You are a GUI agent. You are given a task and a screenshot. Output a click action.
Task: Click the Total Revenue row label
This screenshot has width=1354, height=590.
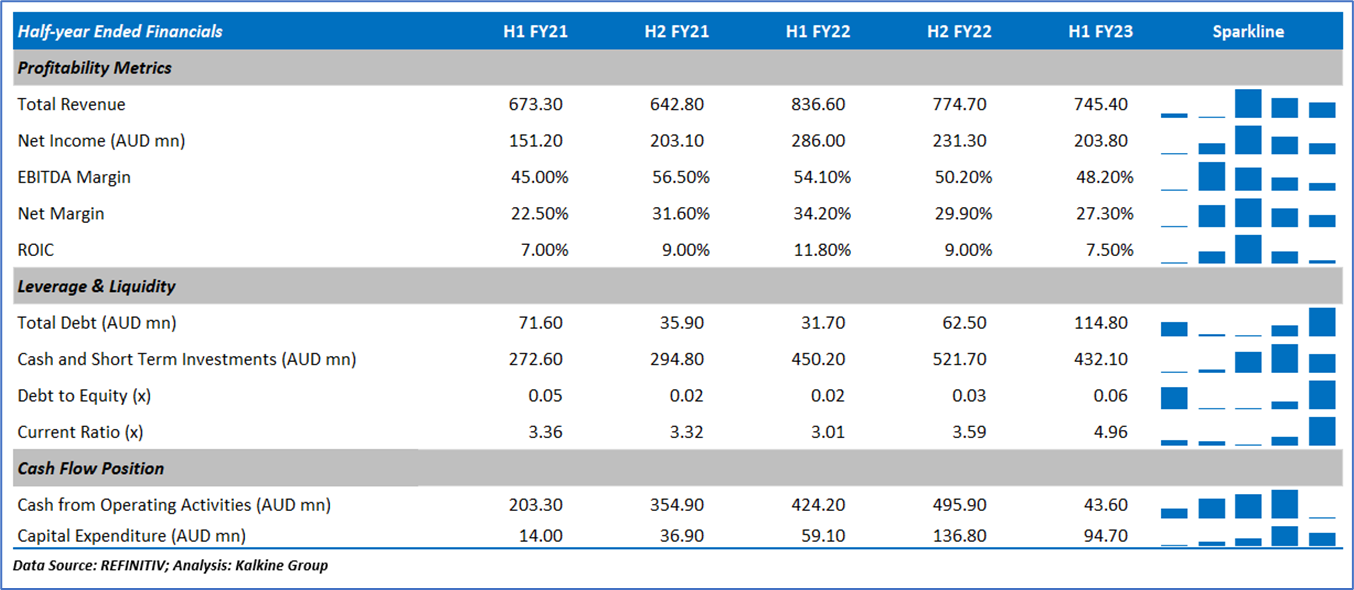click(x=71, y=105)
